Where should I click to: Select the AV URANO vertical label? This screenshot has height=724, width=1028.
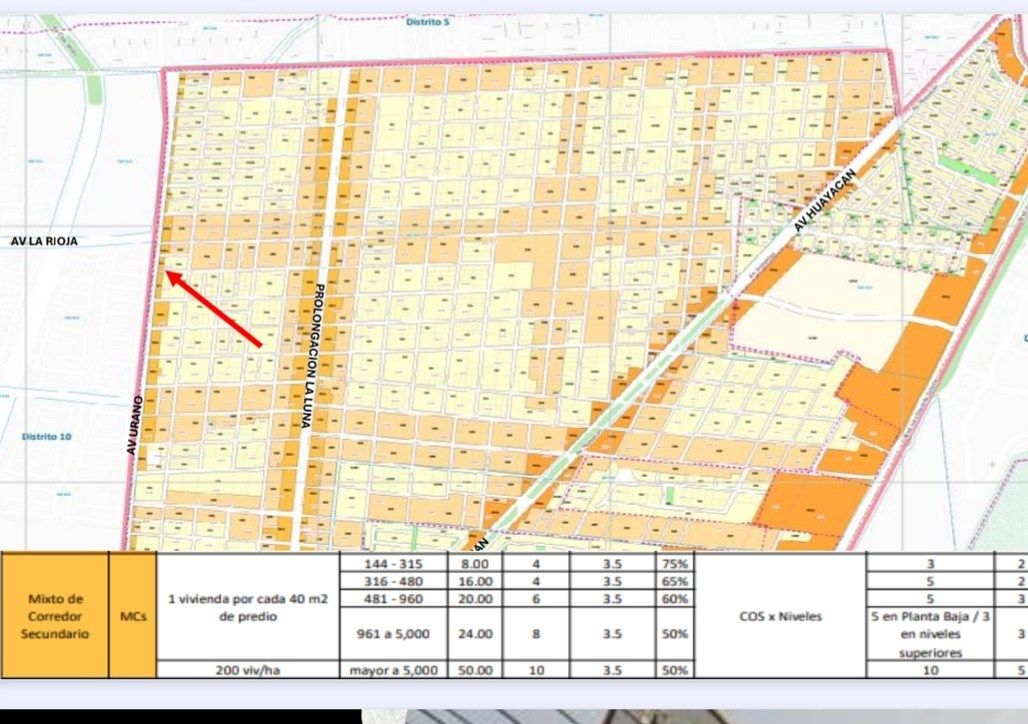tap(133, 425)
